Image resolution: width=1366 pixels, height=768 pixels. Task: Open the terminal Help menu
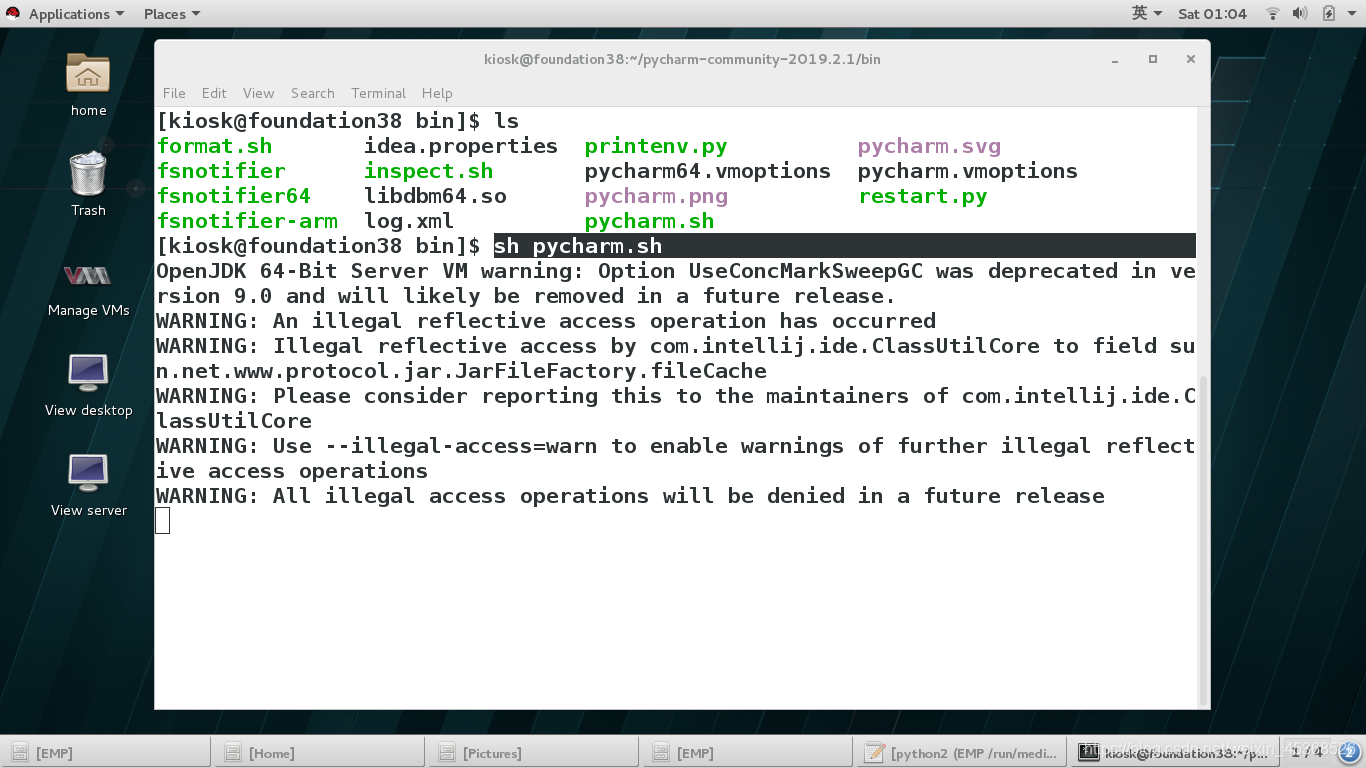437,93
